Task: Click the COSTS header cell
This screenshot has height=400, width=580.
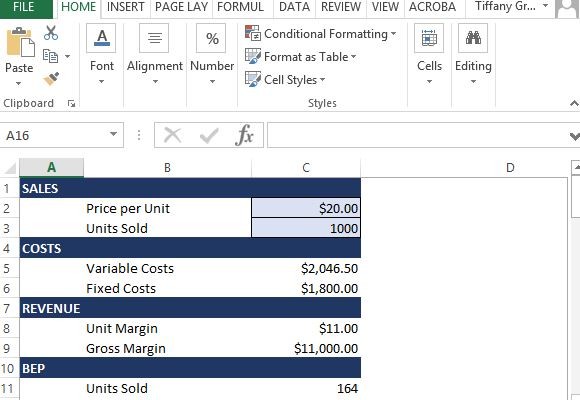Action: (x=51, y=248)
